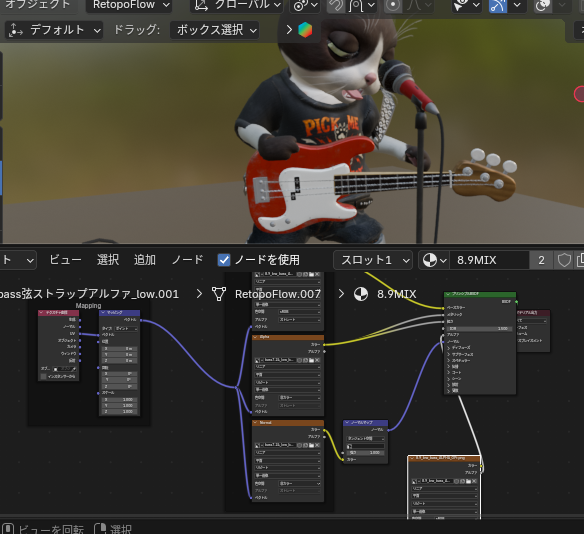Click the red circle gizmo at the viewport edge

point(579,94)
